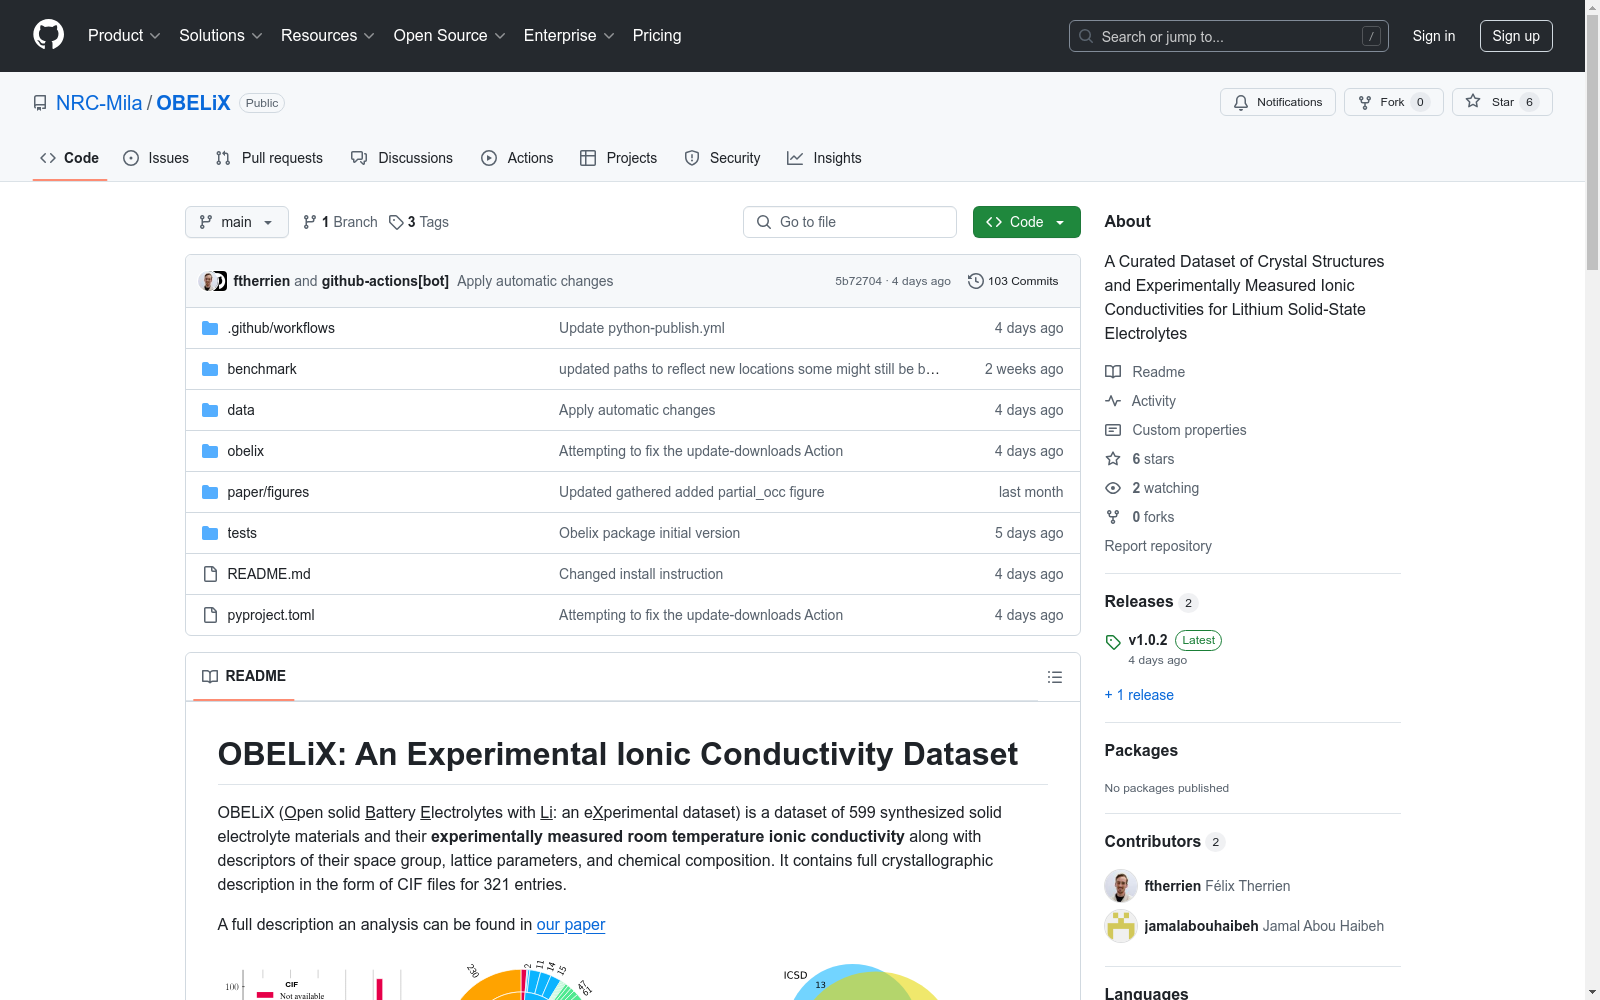Click the .github/workflows folder icon
This screenshot has height=1000, width=1600.
(210, 328)
